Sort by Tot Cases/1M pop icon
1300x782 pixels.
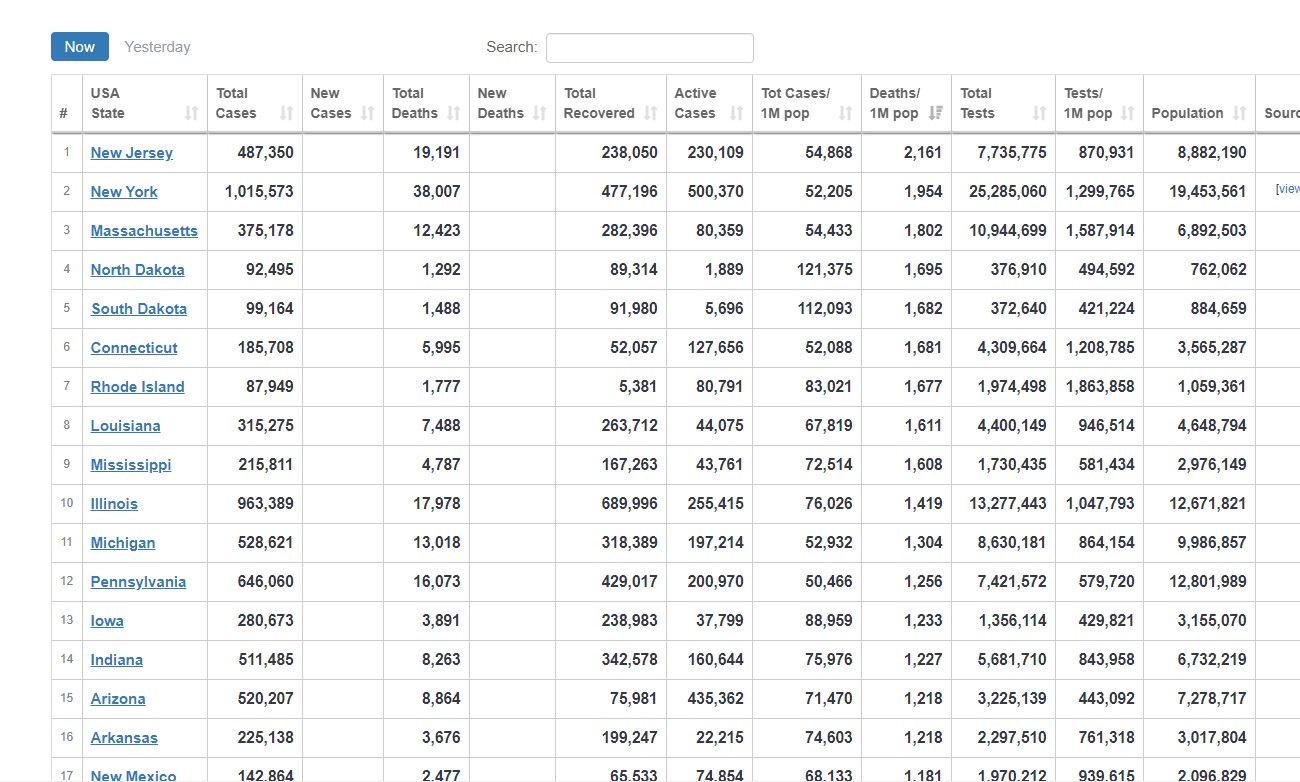point(845,114)
